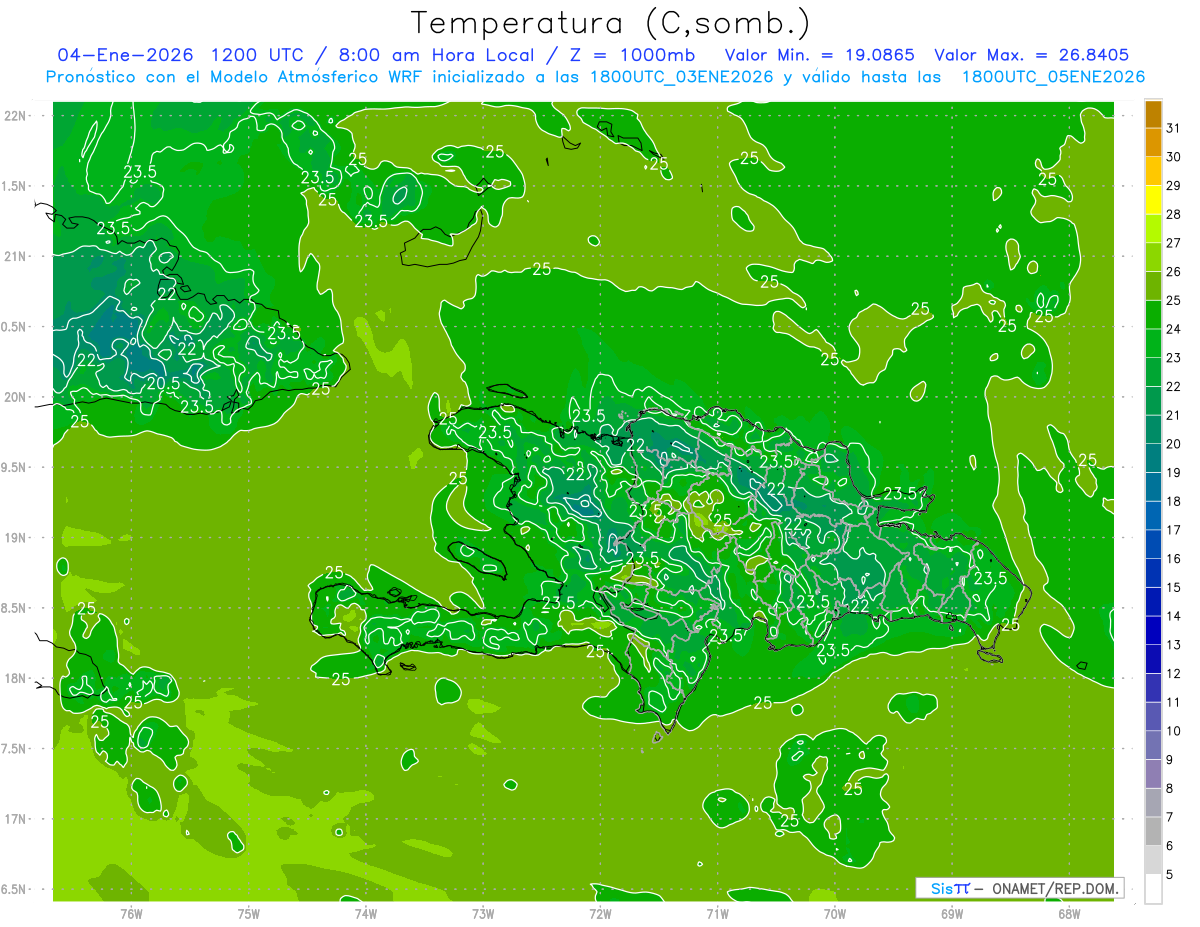This screenshot has height=927, width=1200.
Task: Click the "73W" longitude axis label
Action: pyautogui.click(x=483, y=914)
